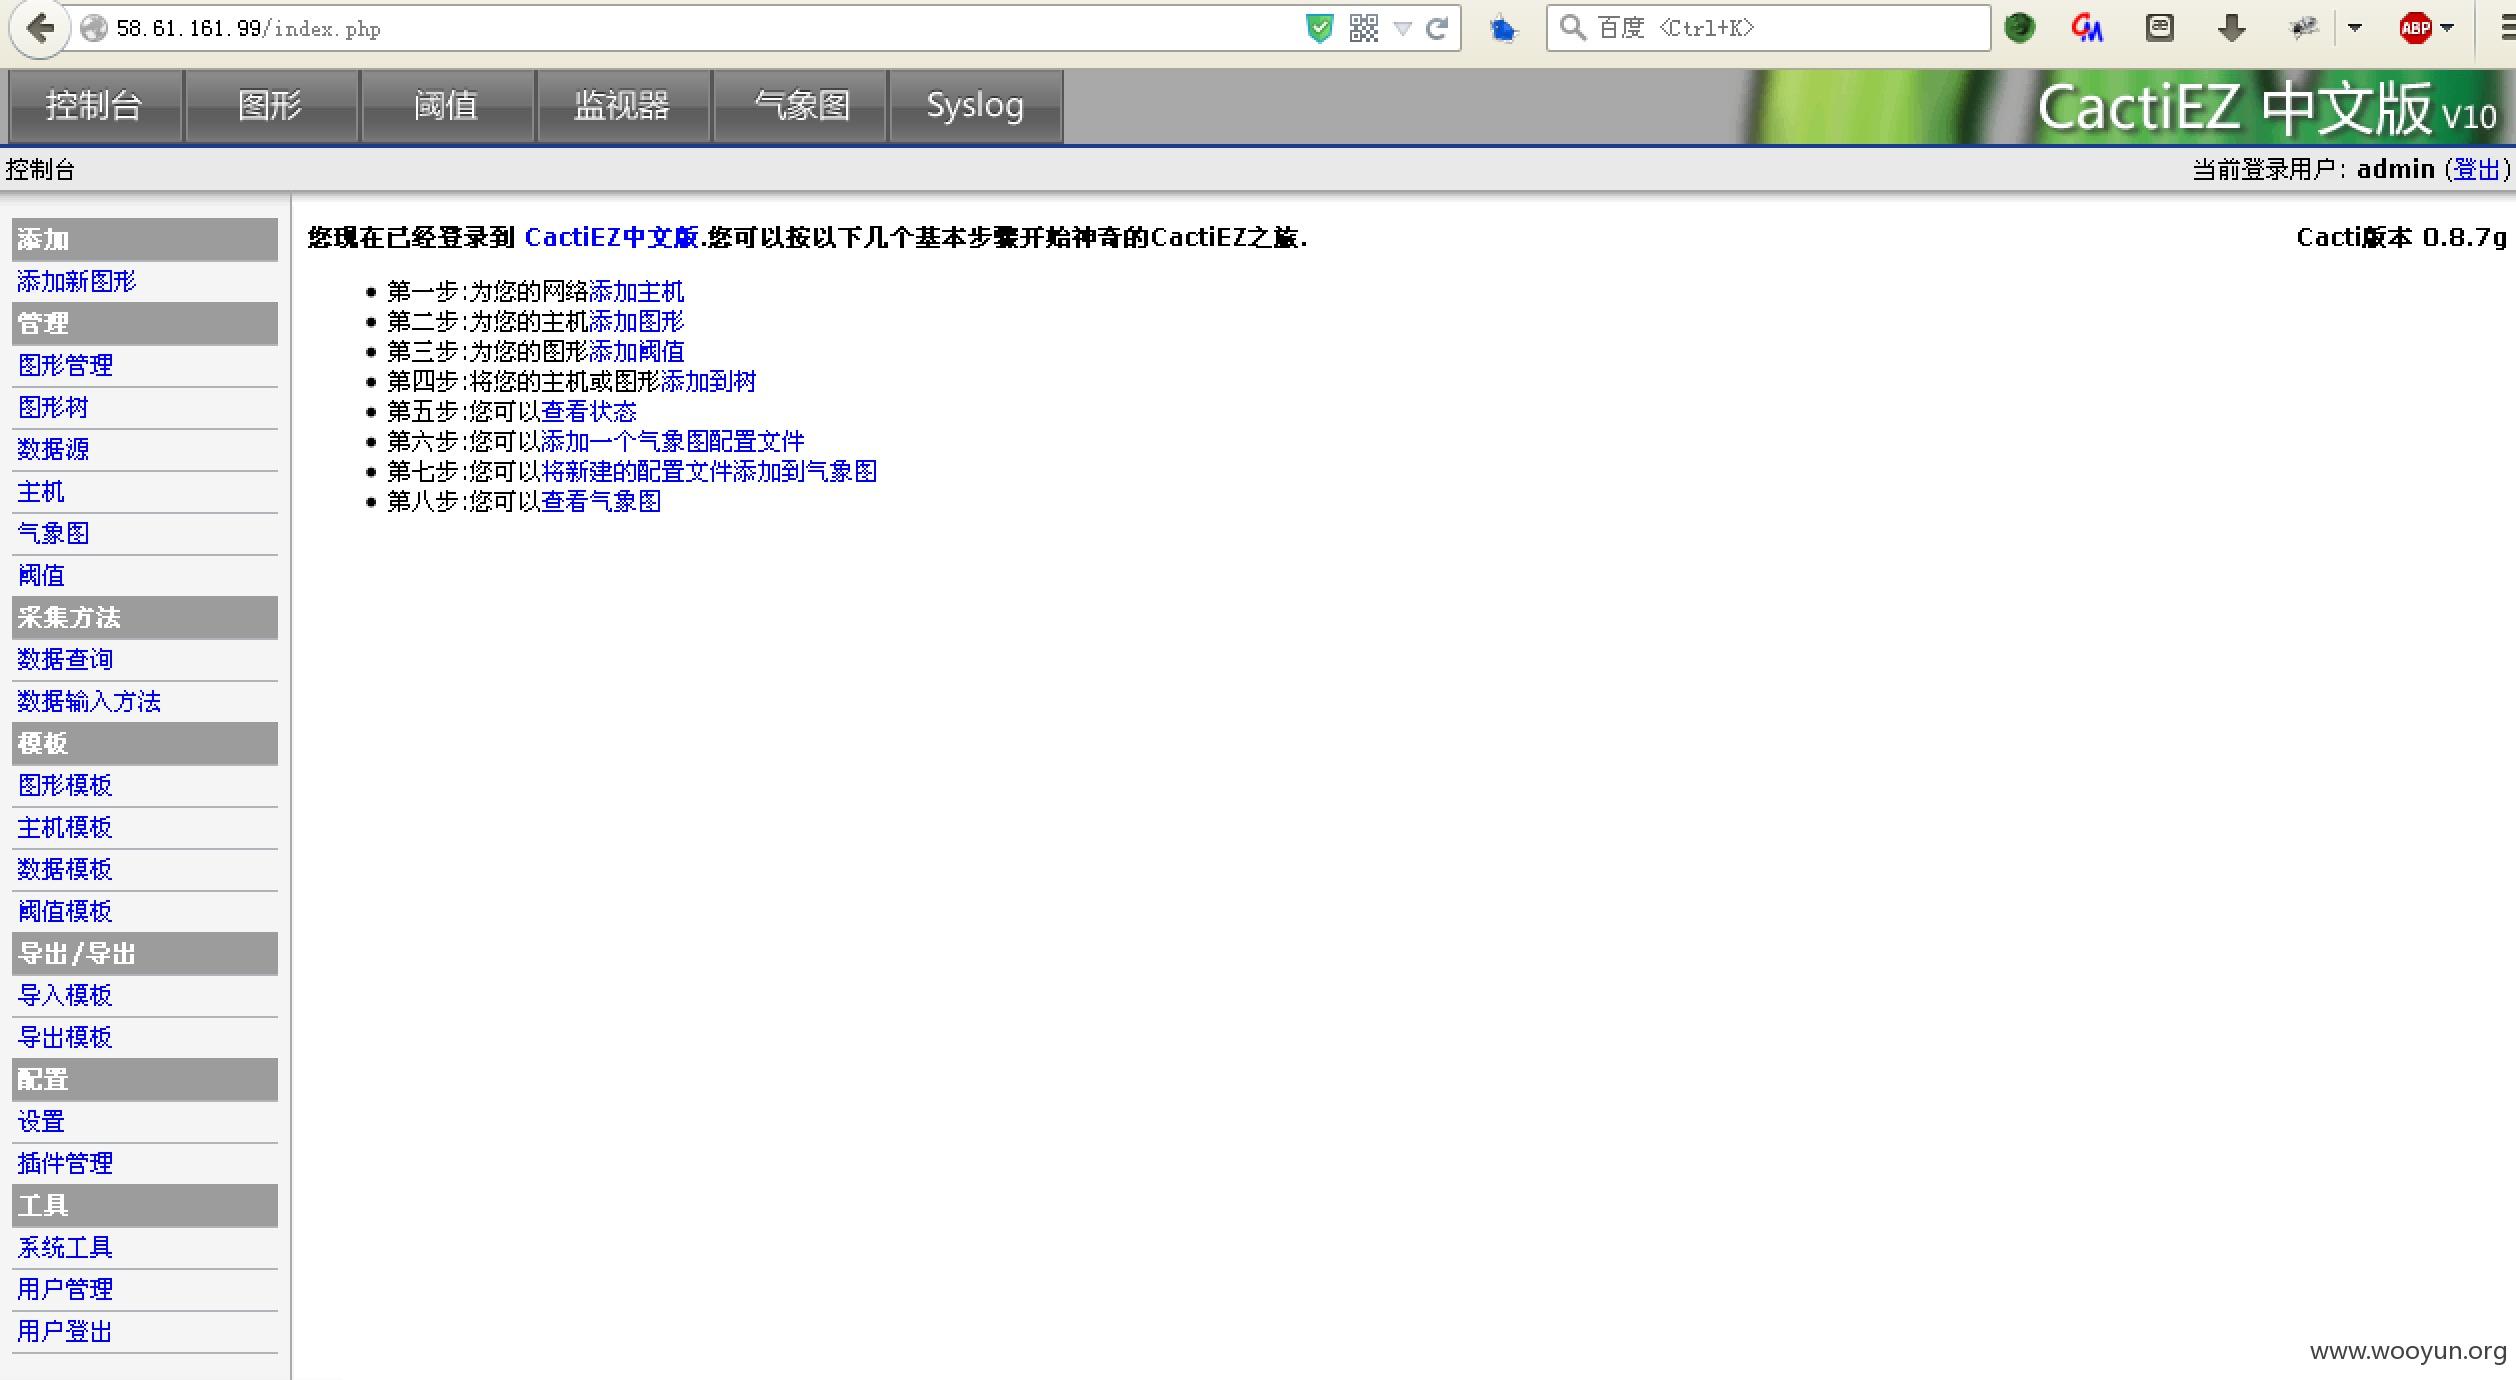Expand the address bar history dropdown arrow
This screenshot has height=1380, width=2516.
point(1403,28)
